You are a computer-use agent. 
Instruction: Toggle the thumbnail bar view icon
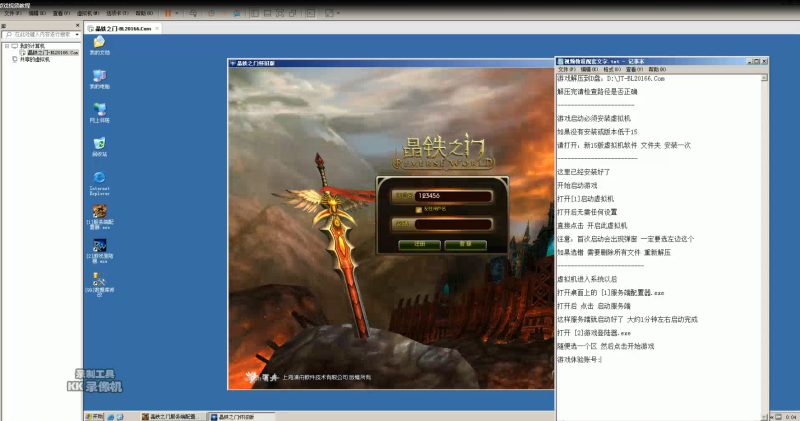tap(267, 13)
